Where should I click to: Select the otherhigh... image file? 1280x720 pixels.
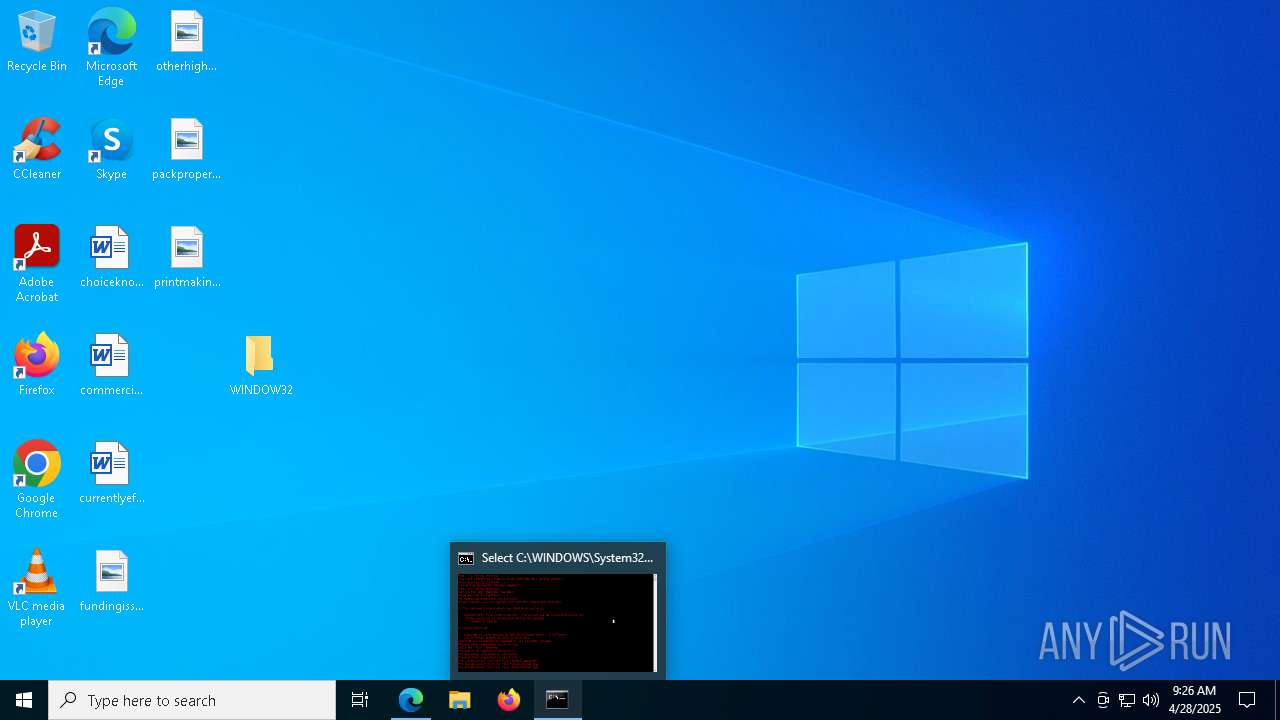click(x=186, y=42)
